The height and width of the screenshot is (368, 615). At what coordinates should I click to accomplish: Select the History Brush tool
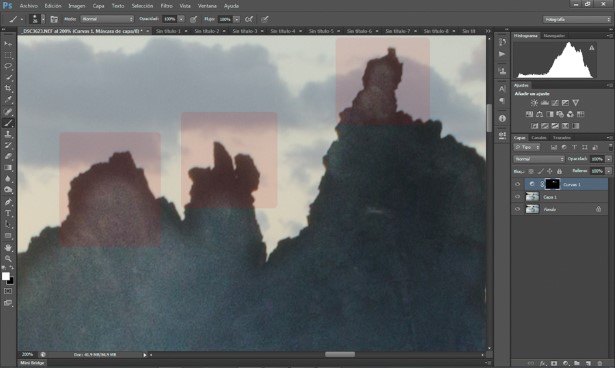tap(8, 145)
